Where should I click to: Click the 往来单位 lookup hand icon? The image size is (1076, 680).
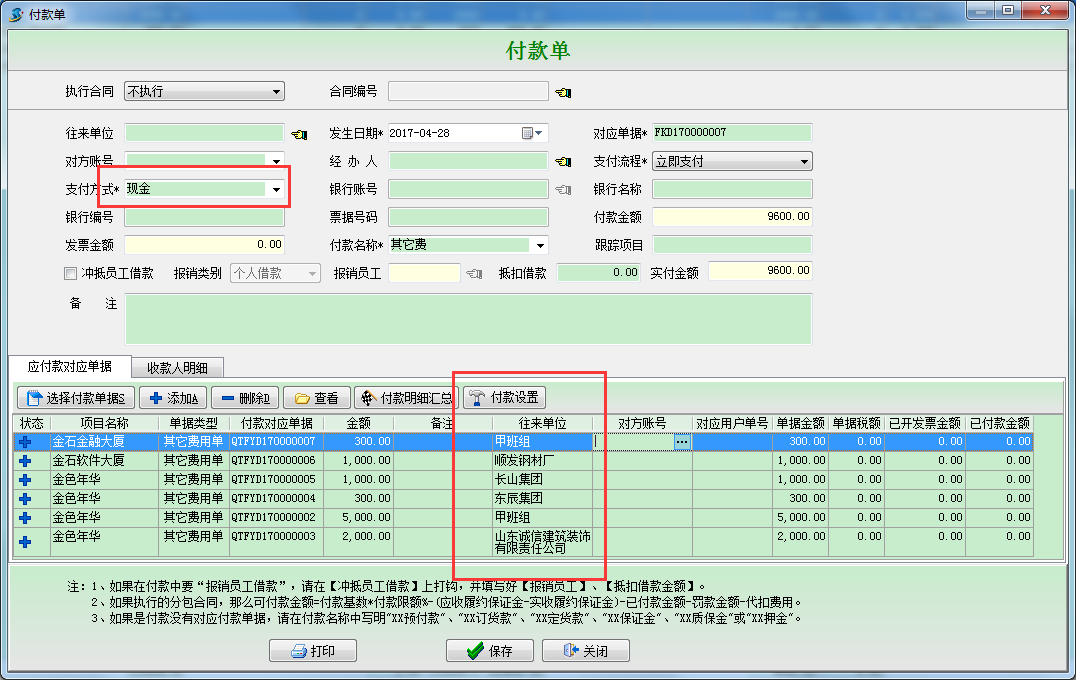[x=298, y=132]
